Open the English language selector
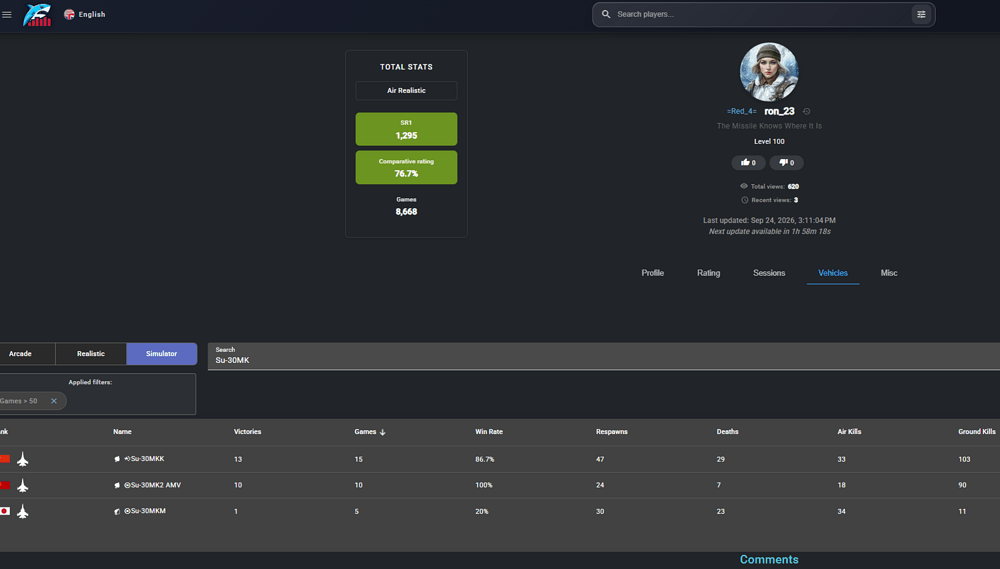The width and height of the screenshot is (1000, 569). pos(85,14)
